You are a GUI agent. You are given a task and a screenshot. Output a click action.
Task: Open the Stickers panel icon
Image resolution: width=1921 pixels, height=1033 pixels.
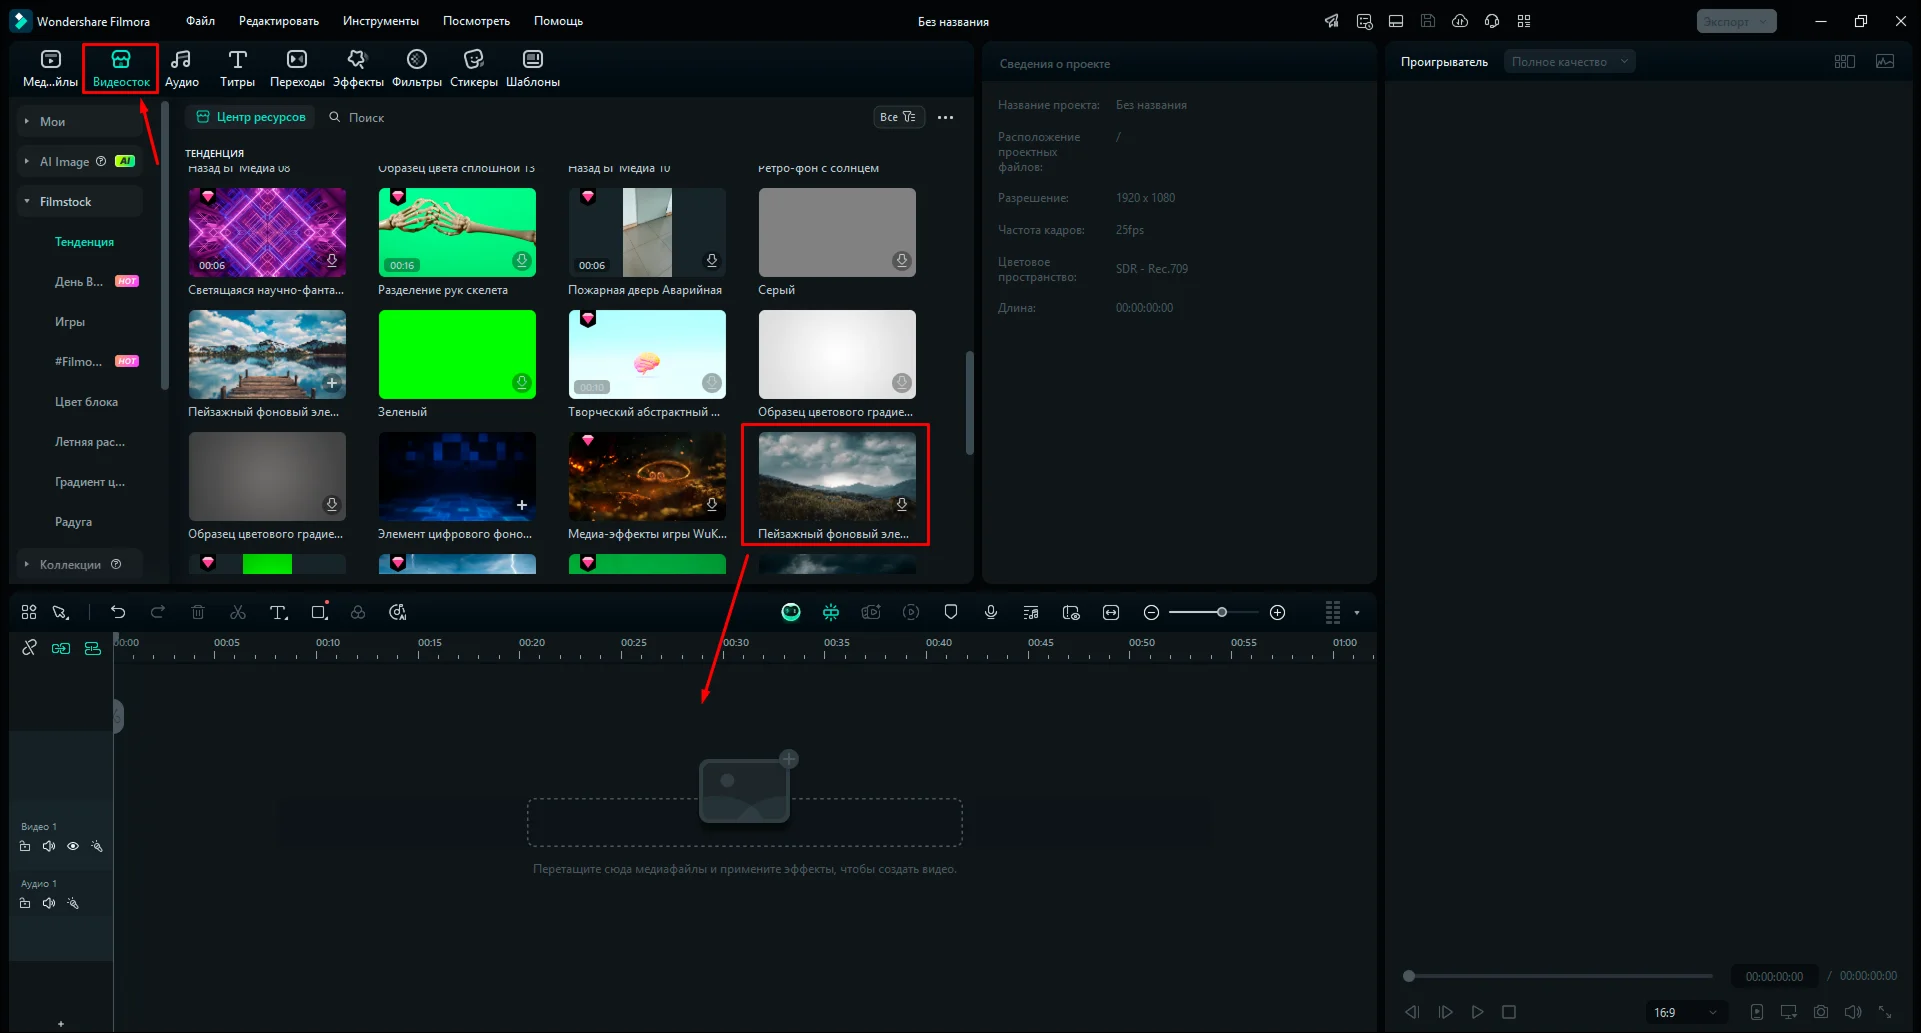pos(473,60)
